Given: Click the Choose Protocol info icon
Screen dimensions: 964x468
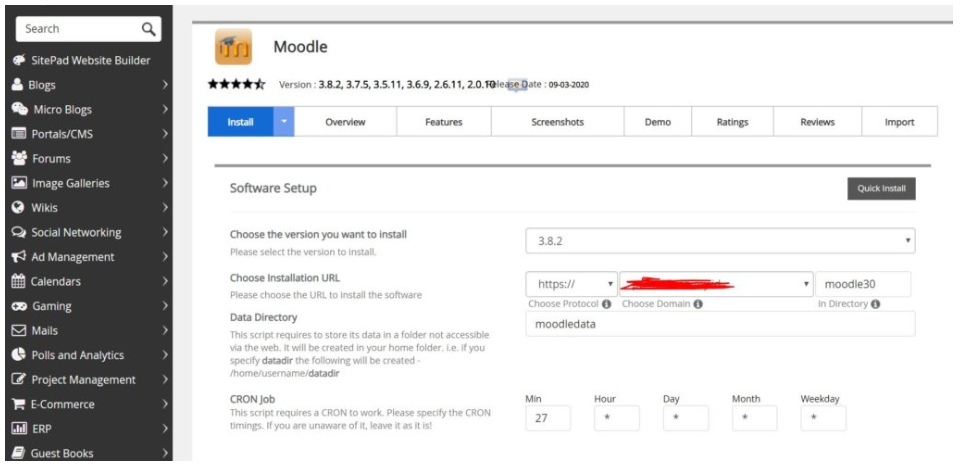Looking at the screenshot, I should coord(606,304).
